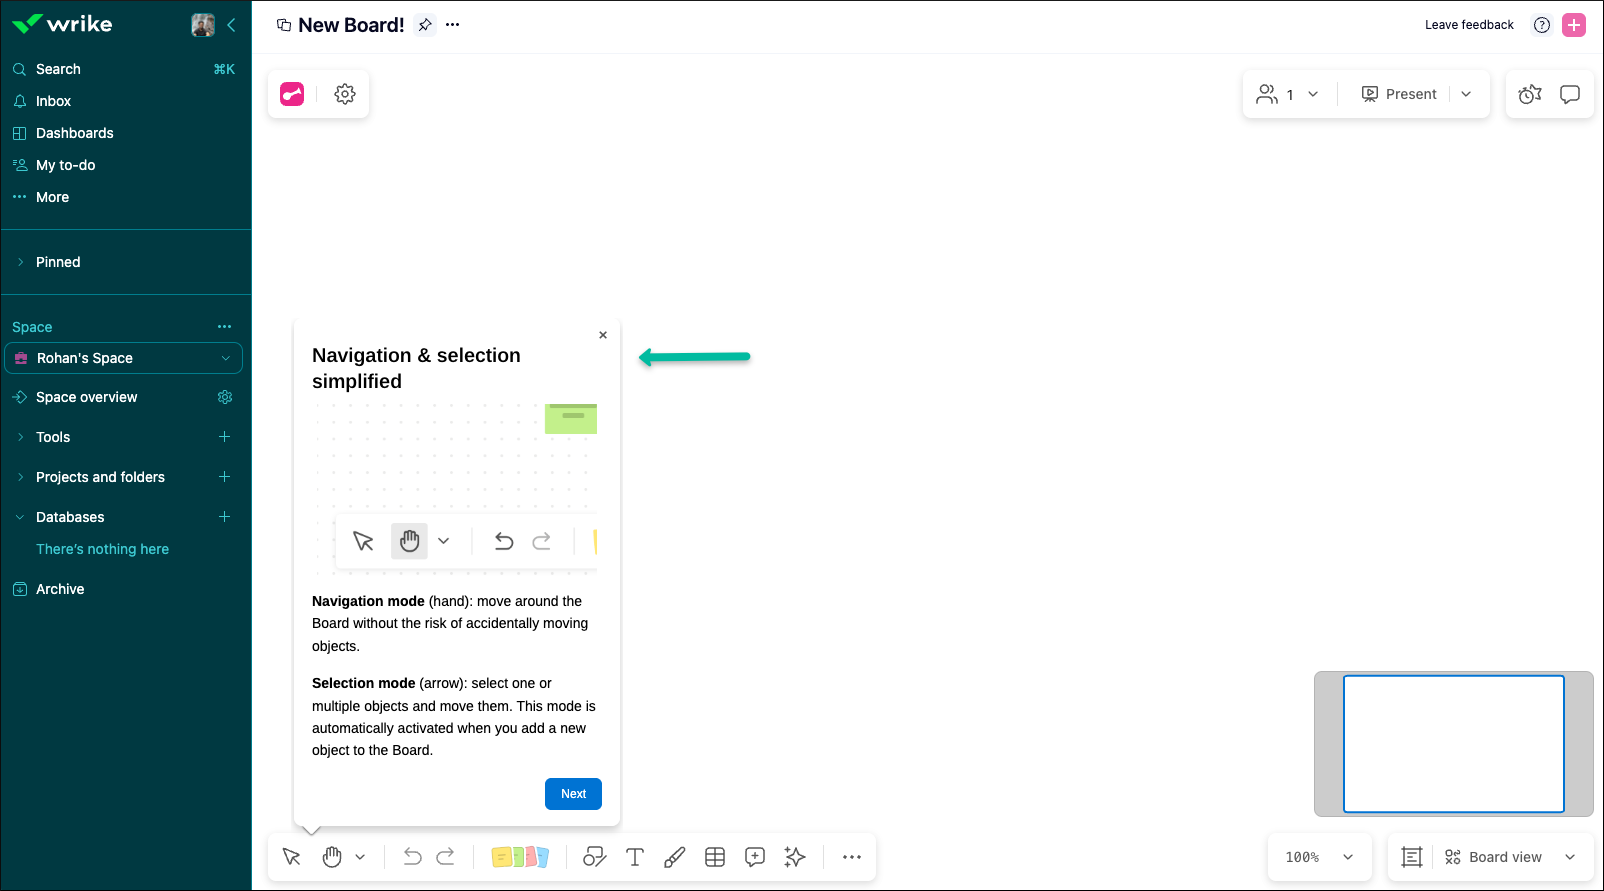Close the Navigation & selection tip popup

click(x=603, y=335)
